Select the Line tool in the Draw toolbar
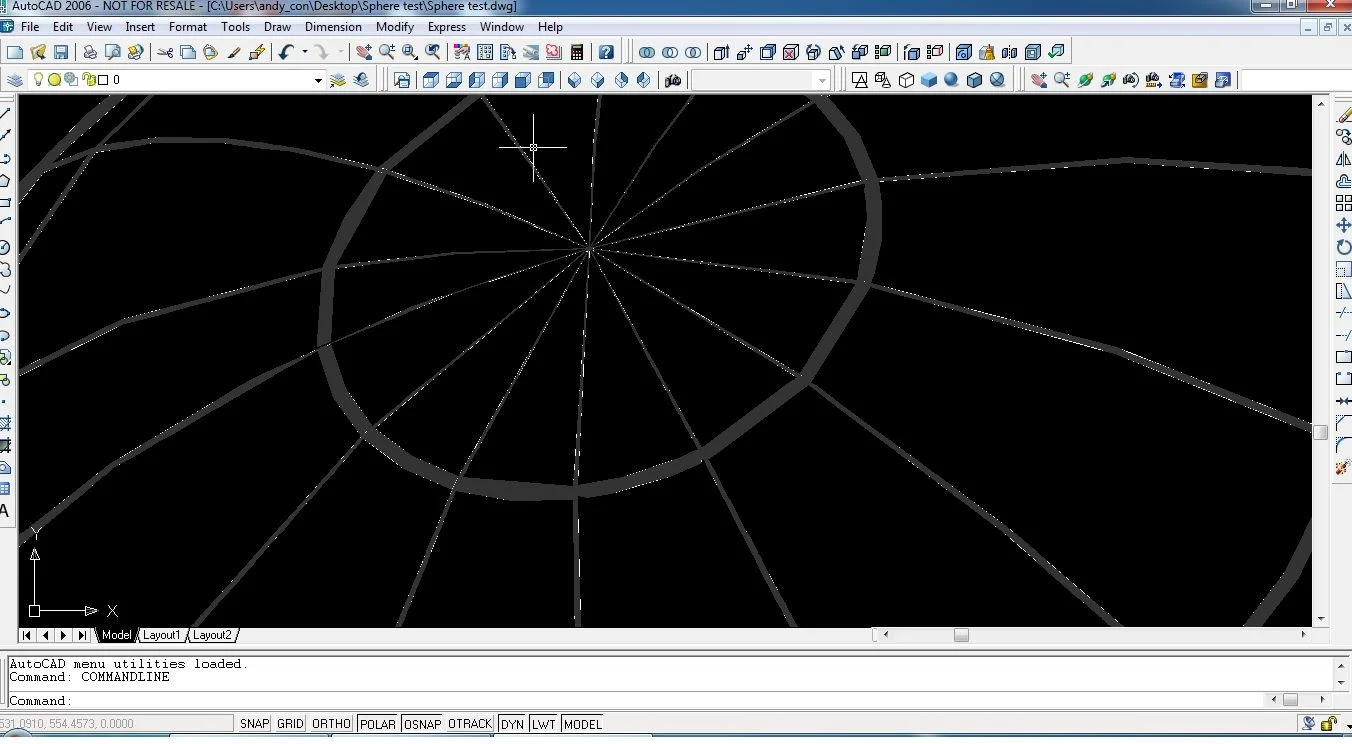Viewport: 1352px width, 744px height. tap(5, 113)
